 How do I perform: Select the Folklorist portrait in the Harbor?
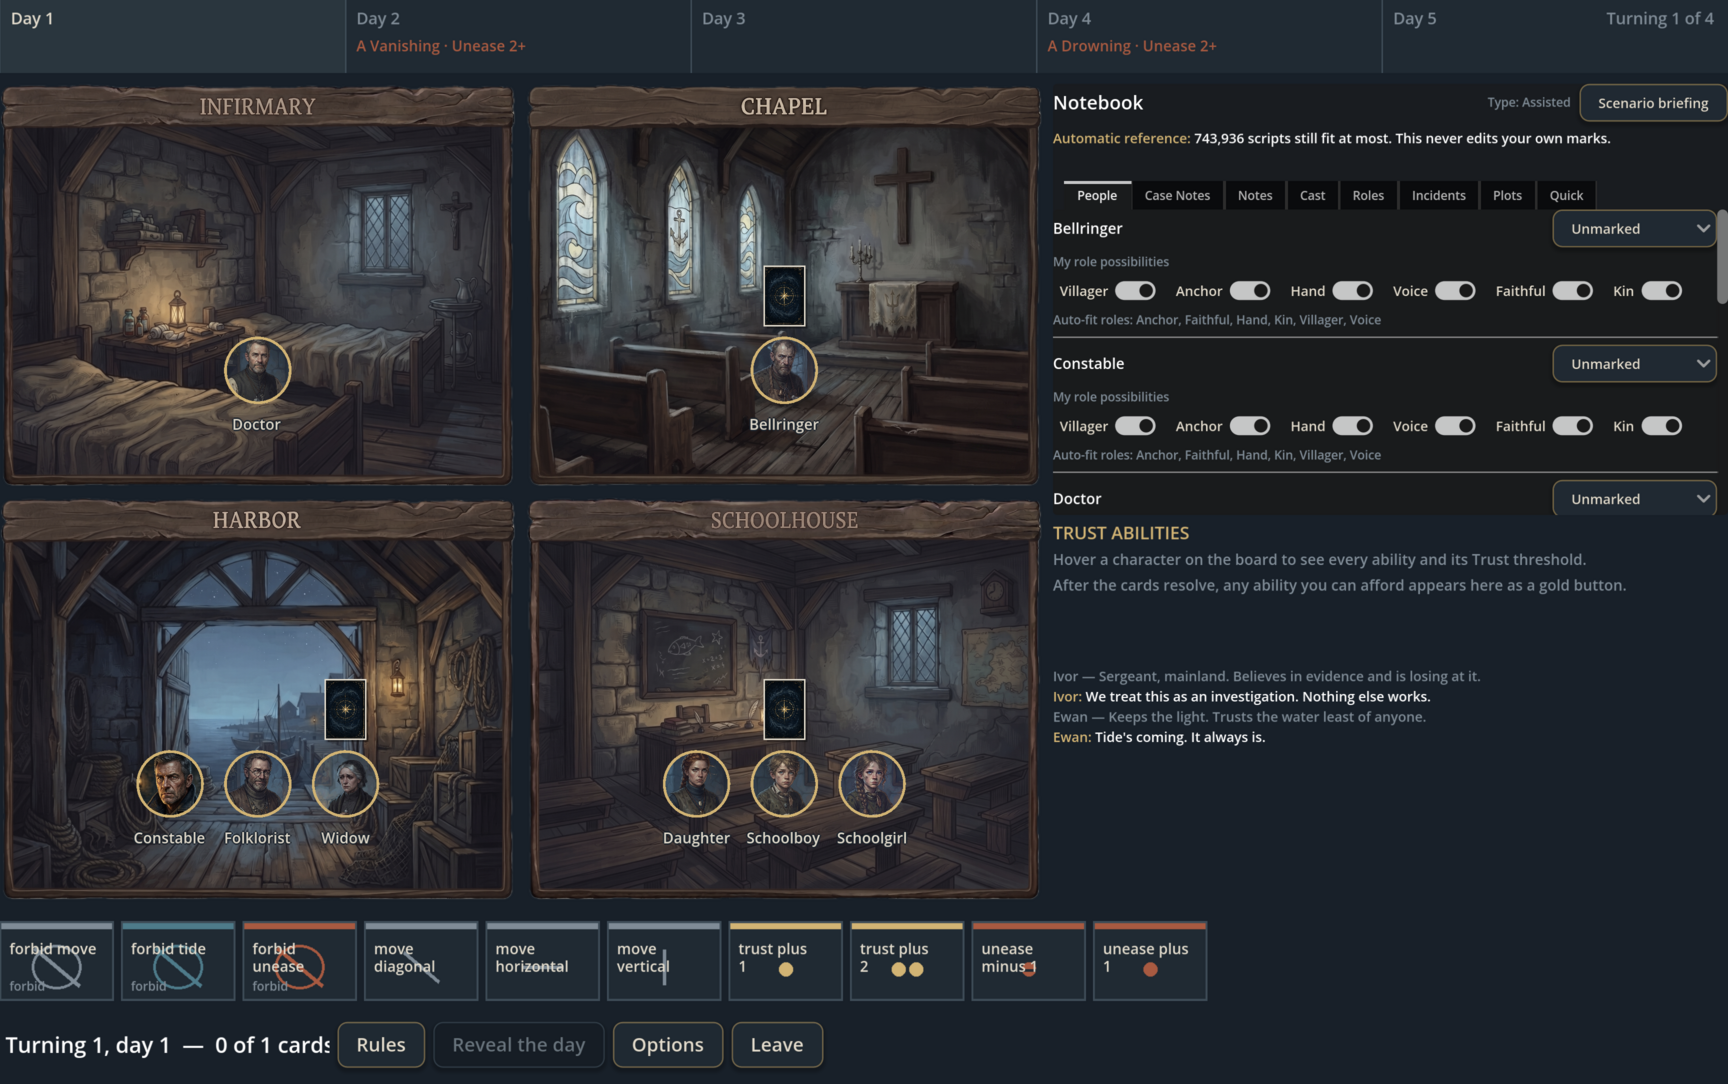pos(258,784)
